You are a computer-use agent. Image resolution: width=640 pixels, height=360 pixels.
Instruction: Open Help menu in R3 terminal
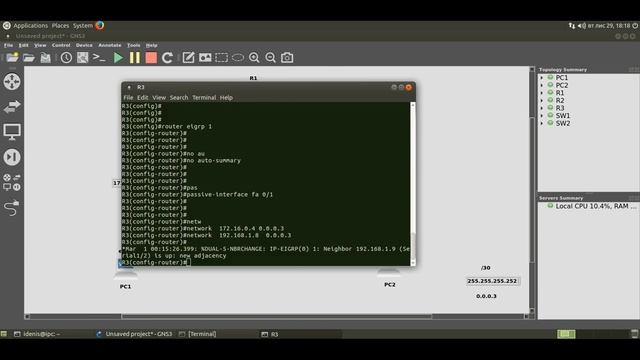tap(226, 98)
